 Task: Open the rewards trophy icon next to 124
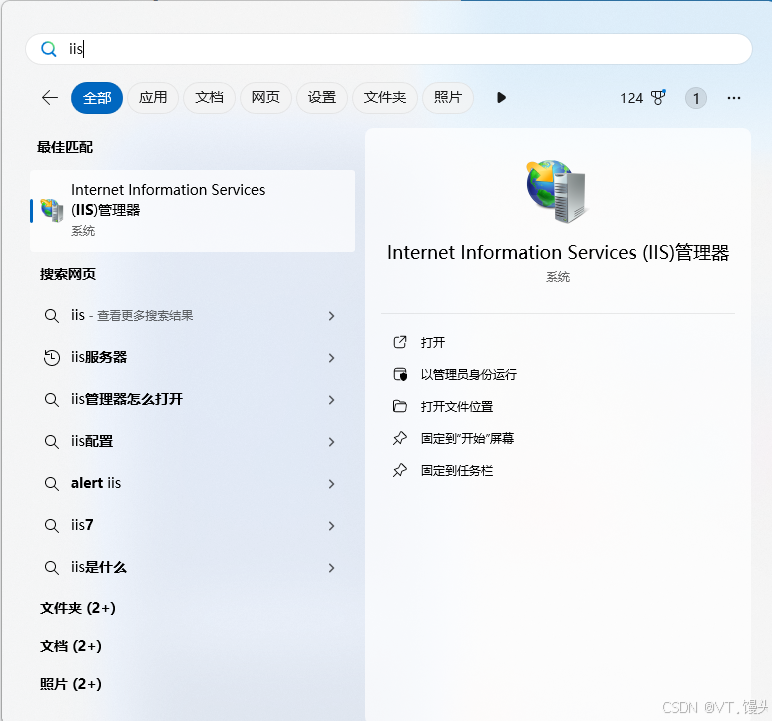coord(658,97)
